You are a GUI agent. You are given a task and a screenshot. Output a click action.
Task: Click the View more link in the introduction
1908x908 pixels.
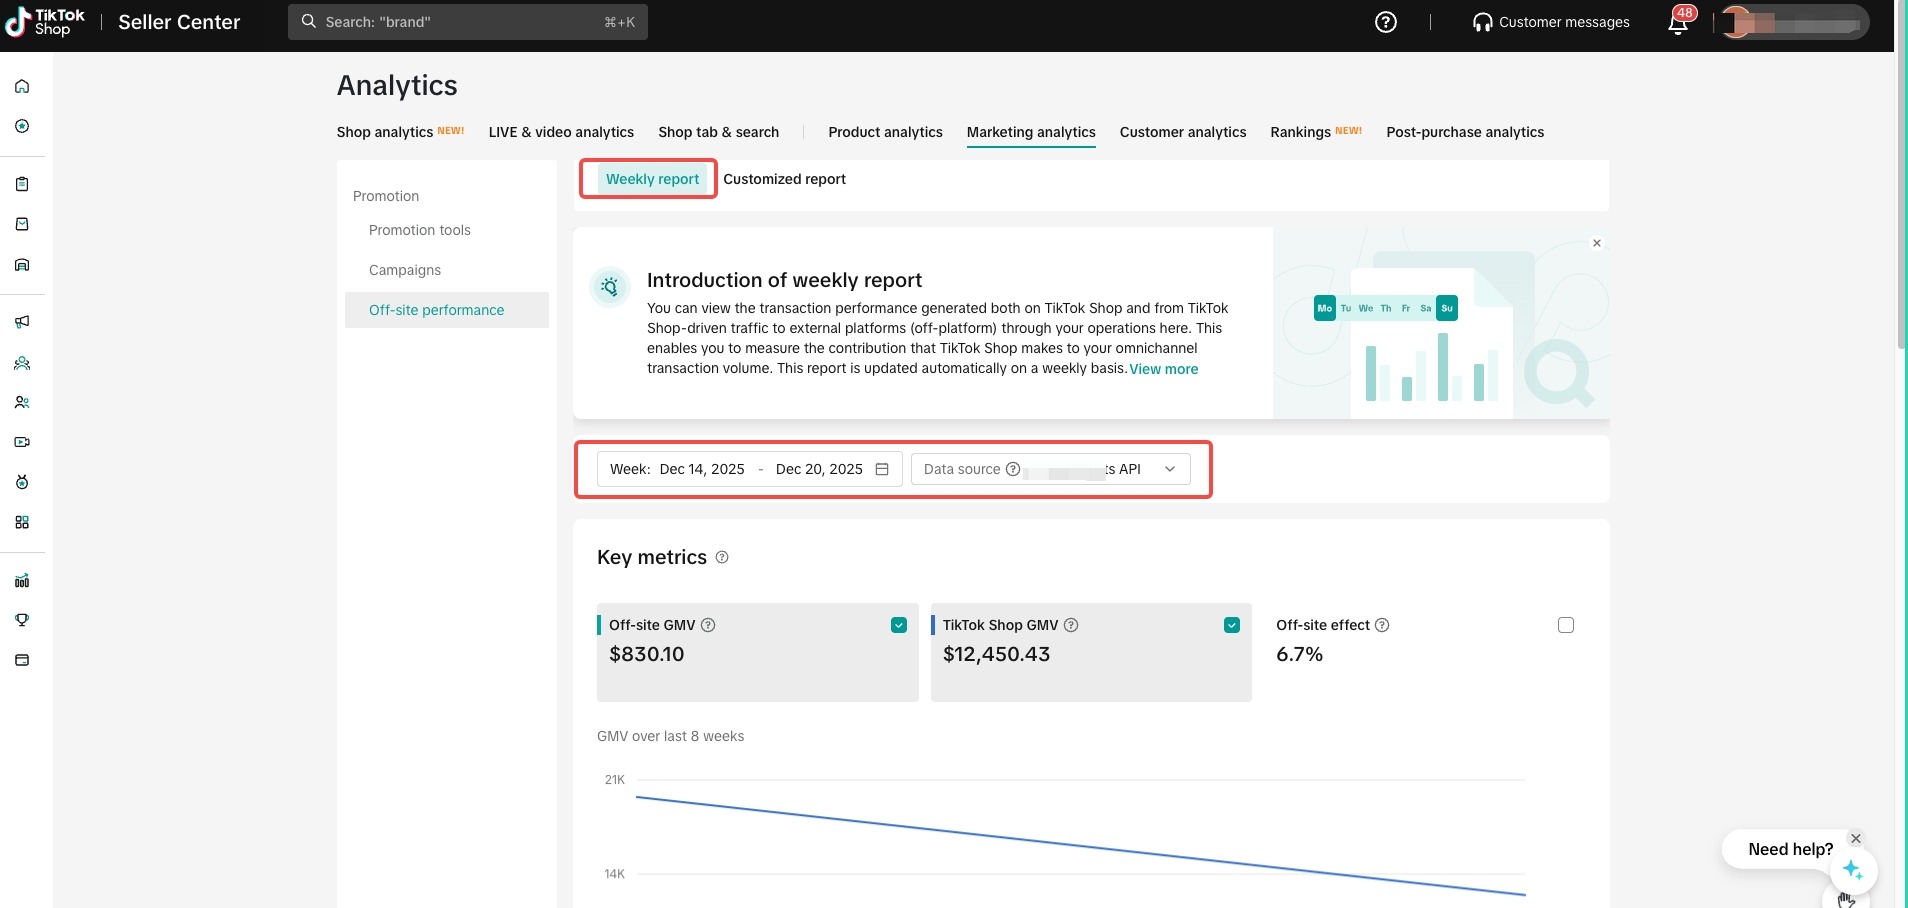click(x=1162, y=369)
